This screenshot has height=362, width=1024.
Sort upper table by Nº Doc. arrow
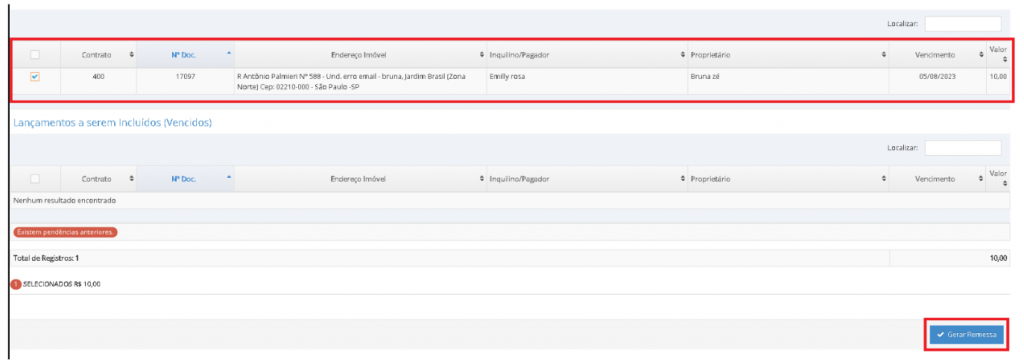[229, 53]
